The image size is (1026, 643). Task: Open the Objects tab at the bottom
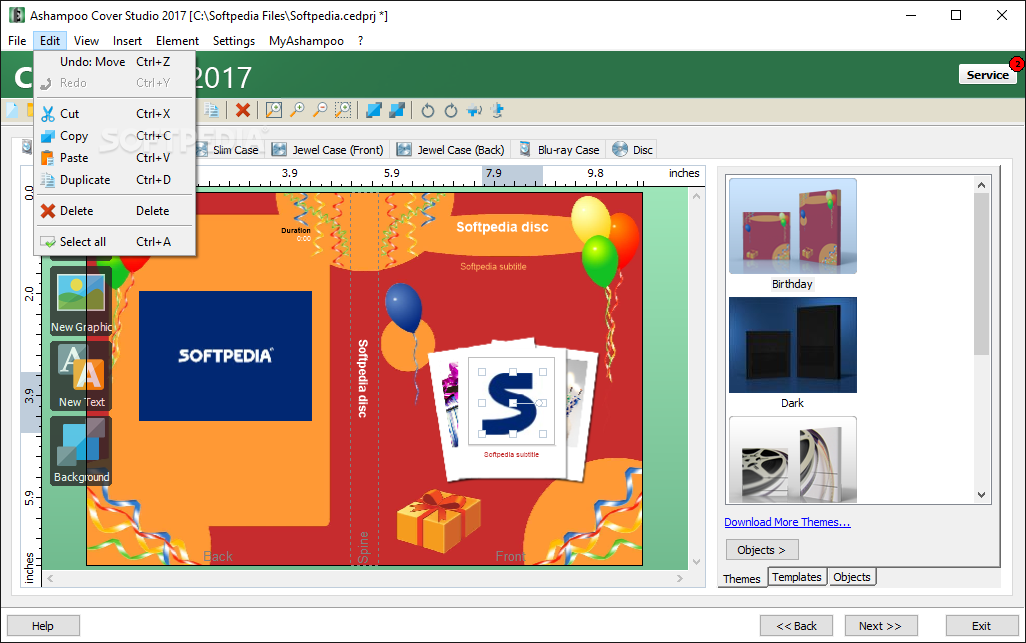point(852,577)
